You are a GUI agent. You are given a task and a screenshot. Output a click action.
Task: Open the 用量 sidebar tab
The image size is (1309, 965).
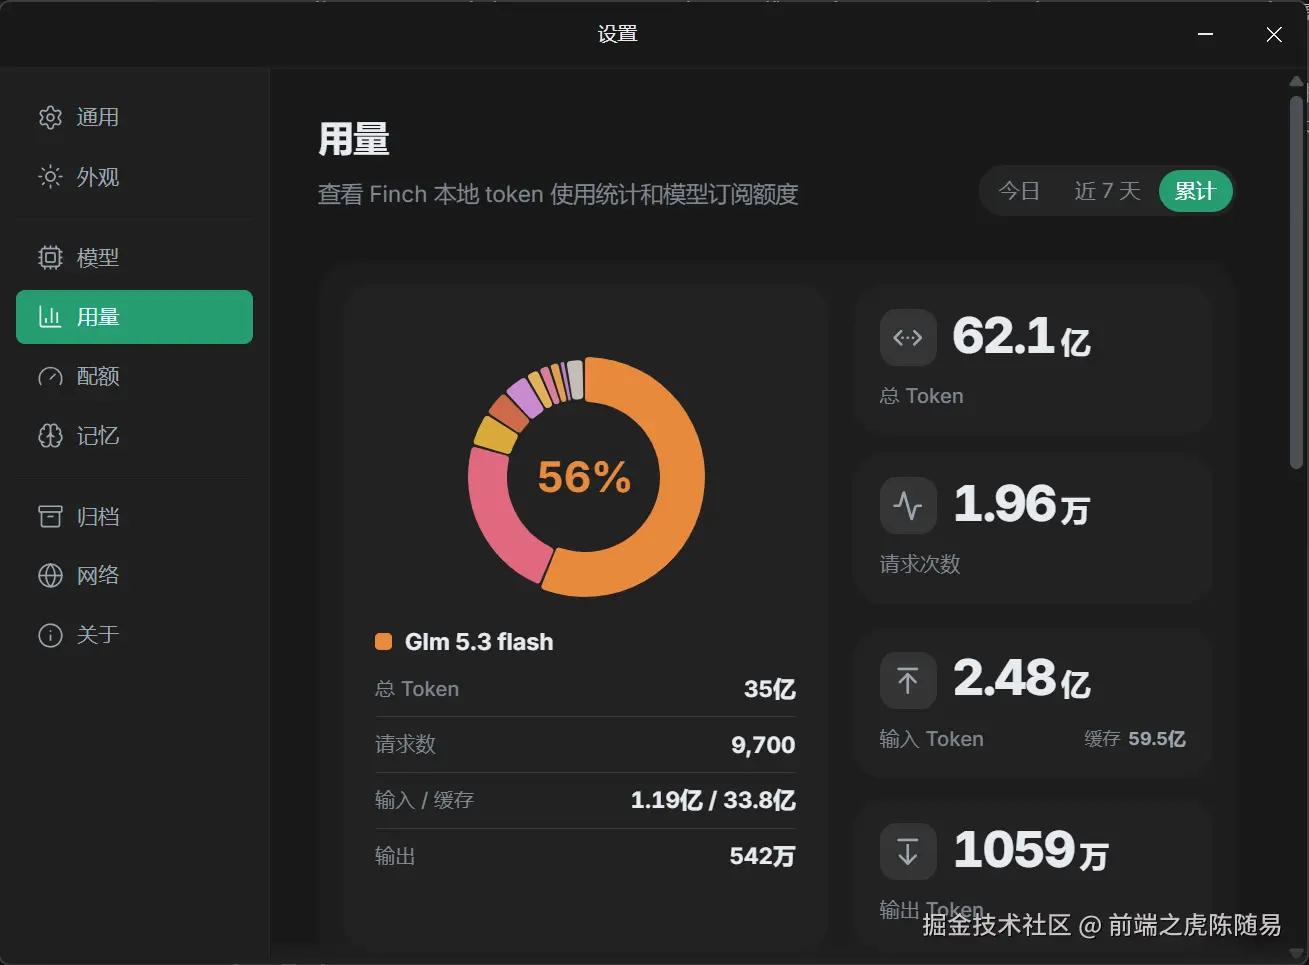click(x=134, y=317)
